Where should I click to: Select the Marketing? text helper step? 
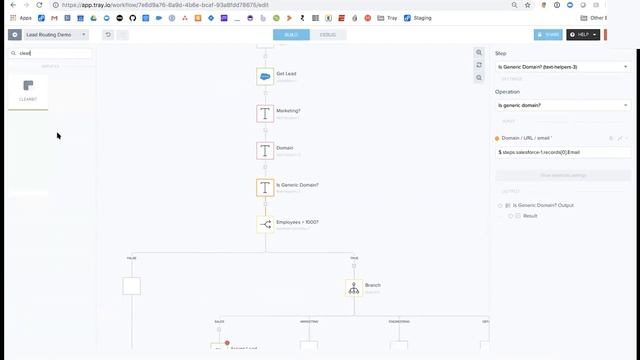tap(265, 113)
